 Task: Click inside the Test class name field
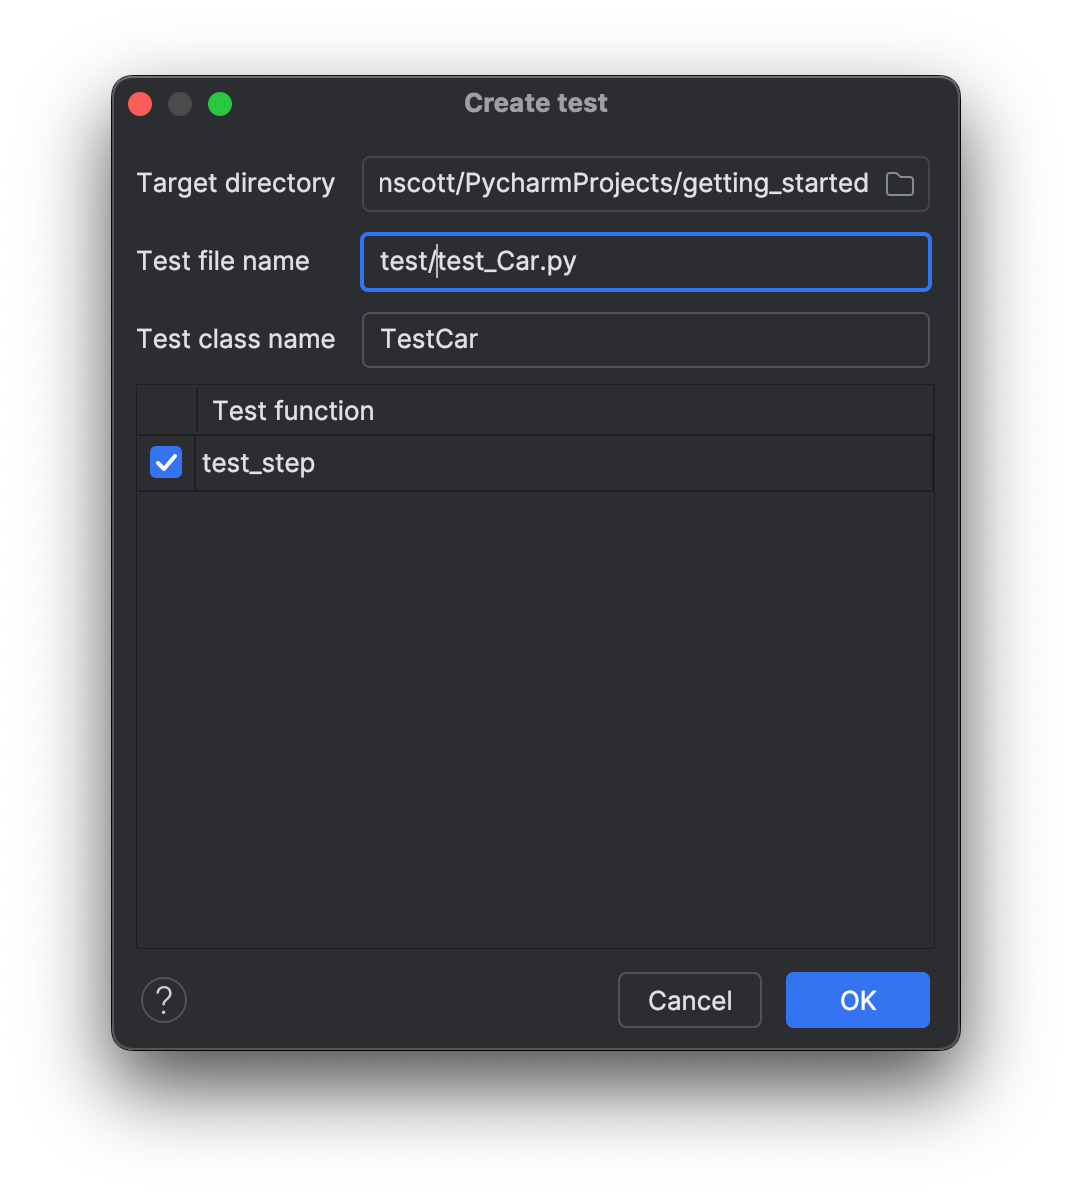645,340
